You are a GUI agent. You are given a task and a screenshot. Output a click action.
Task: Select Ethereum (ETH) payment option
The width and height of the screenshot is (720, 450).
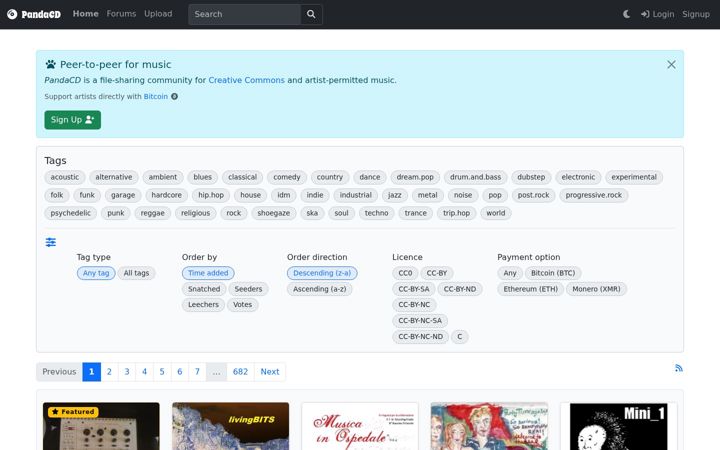click(530, 289)
